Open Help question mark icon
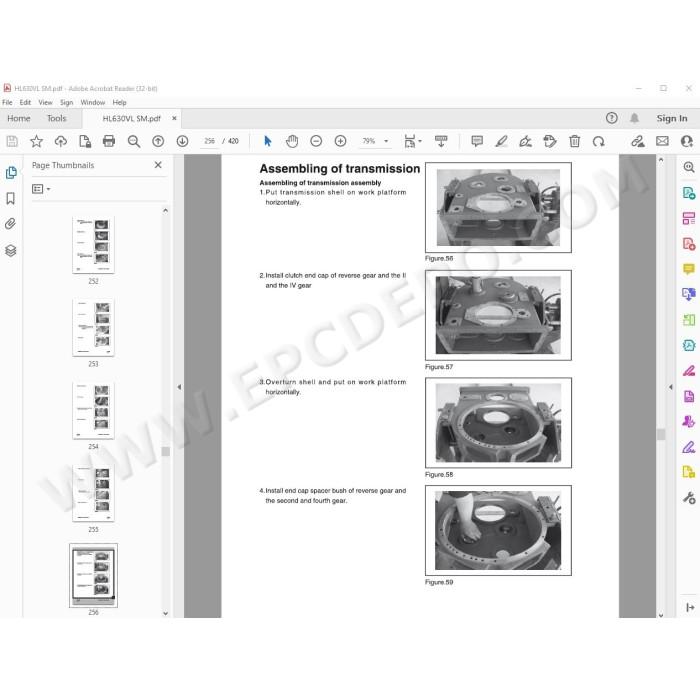Image resolution: width=700 pixels, height=700 pixels. pos(612,118)
